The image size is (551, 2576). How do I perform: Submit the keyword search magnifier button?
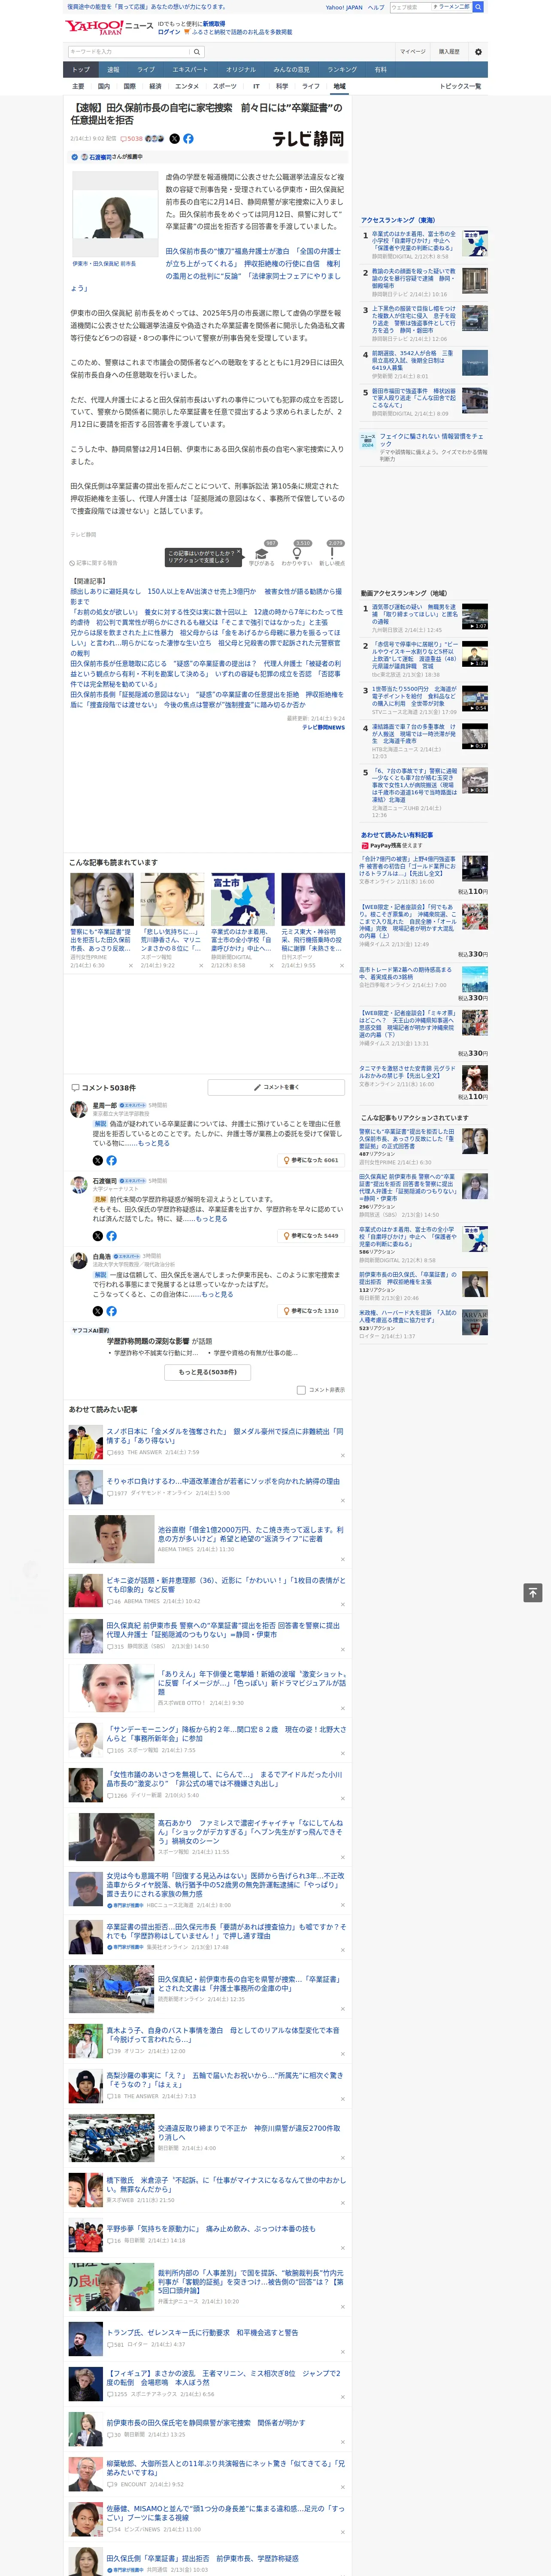197,52
